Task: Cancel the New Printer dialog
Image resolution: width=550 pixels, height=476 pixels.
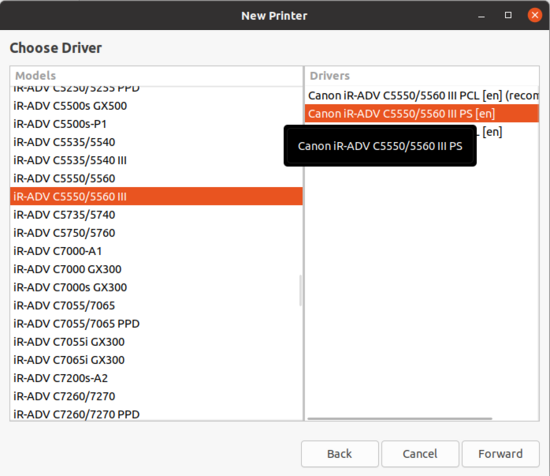Action: tap(420, 454)
